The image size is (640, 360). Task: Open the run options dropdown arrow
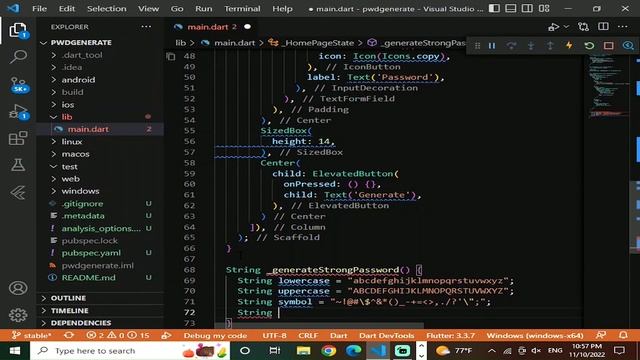(x=566, y=27)
